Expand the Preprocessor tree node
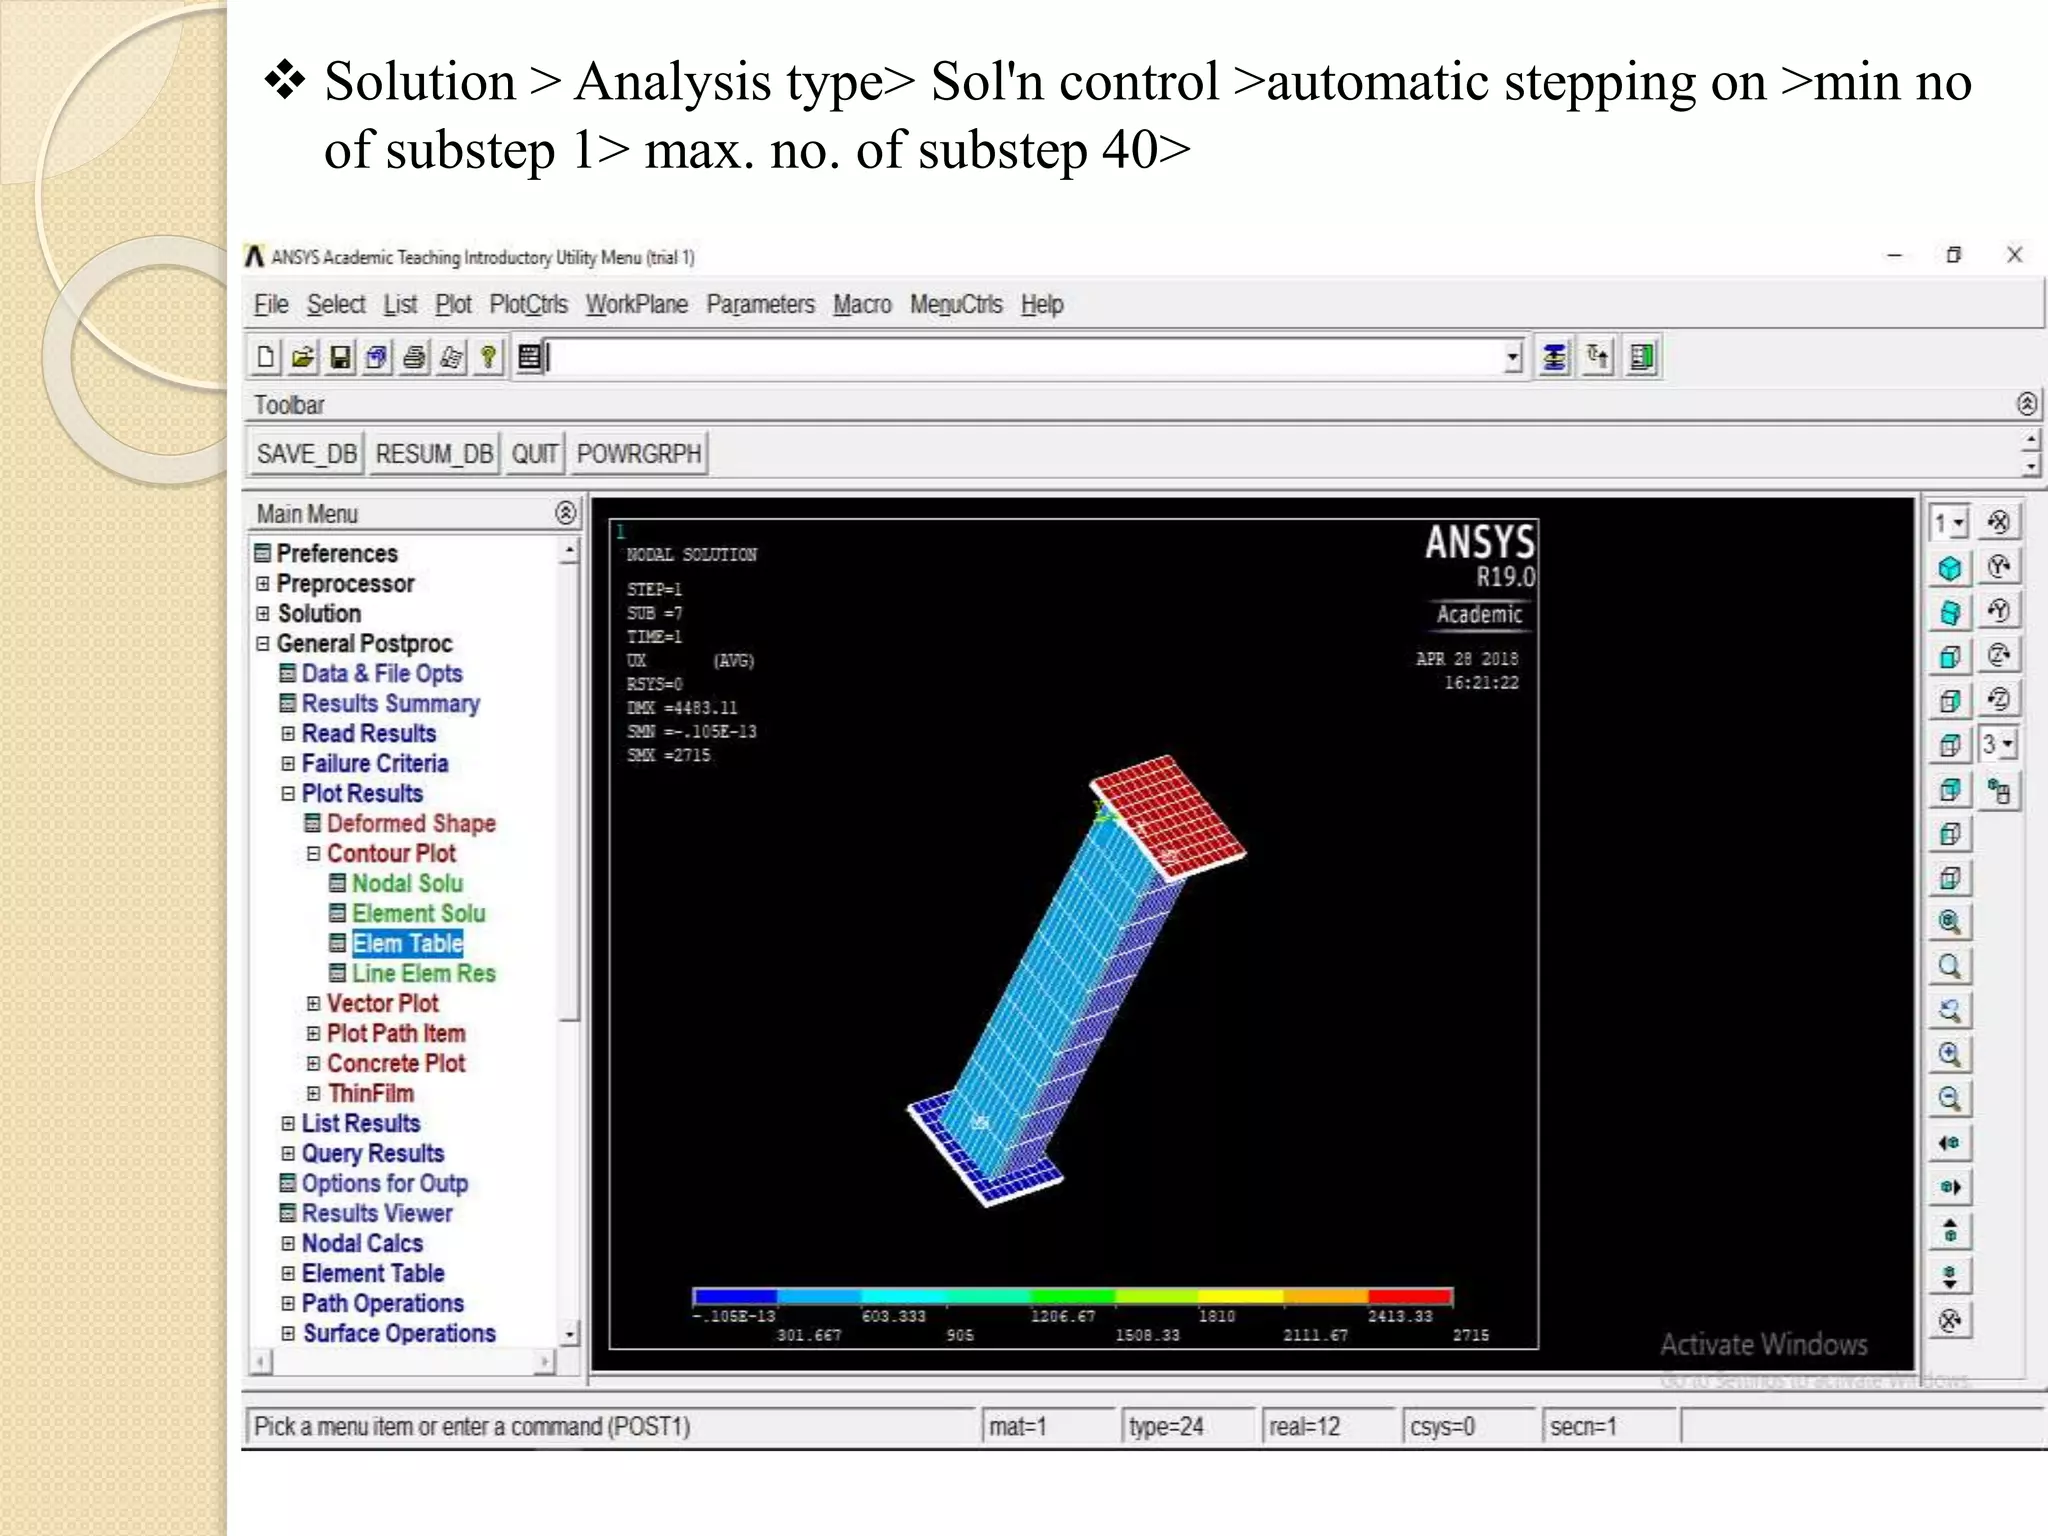 pos(263,583)
